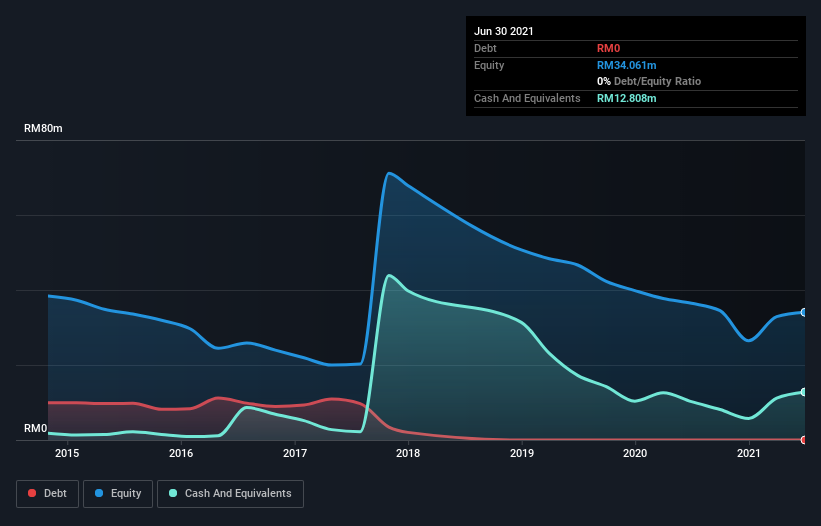The width and height of the screenshot is (821, 526).
Task: Click the RM80m y-axis label
Action: [x=43, y=128]
